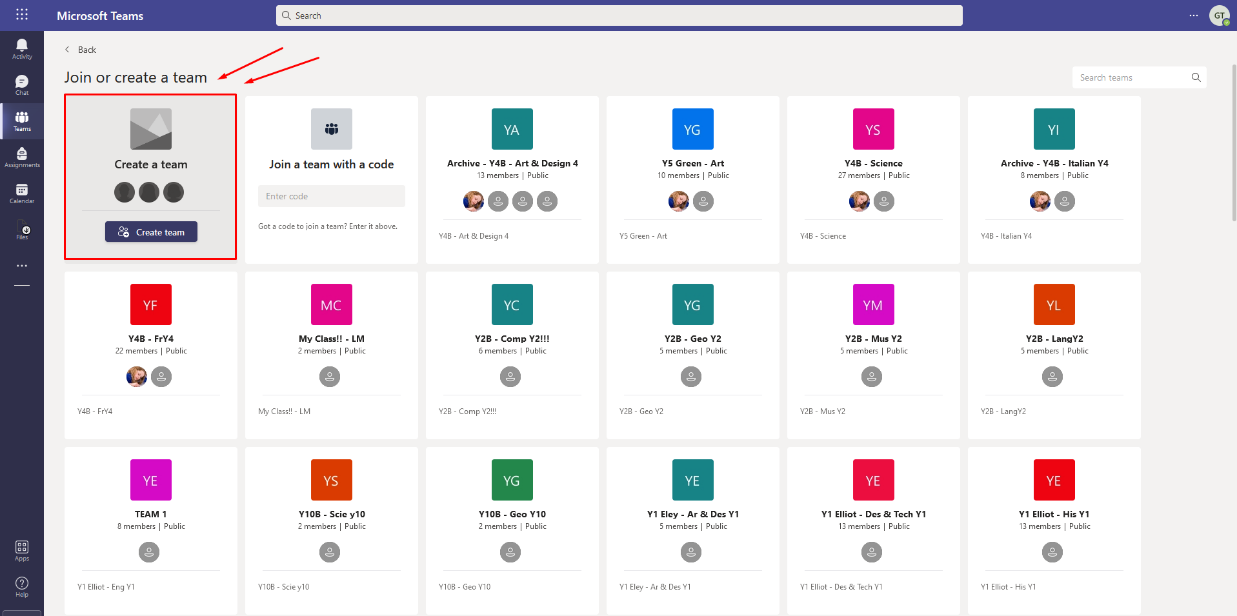The width and height of the screenshot is (1237, 616).
Task: Click the Search teams box
Action: [1139, 77]
